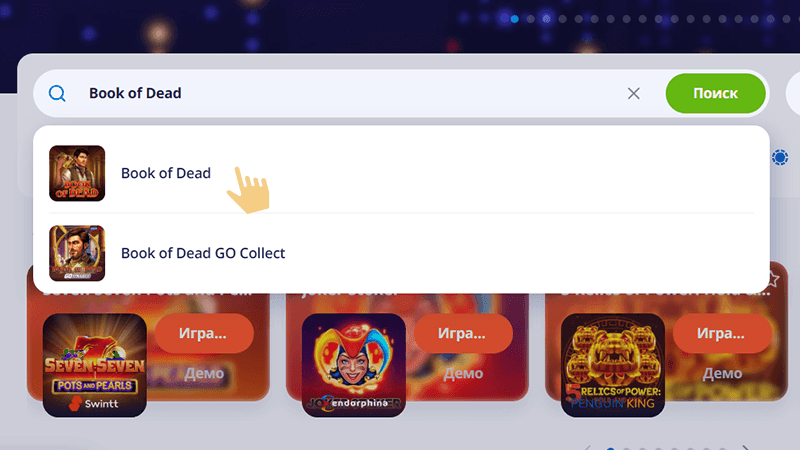
Task: Play the 5 Relics of Power game
Action: pos(722,333)
